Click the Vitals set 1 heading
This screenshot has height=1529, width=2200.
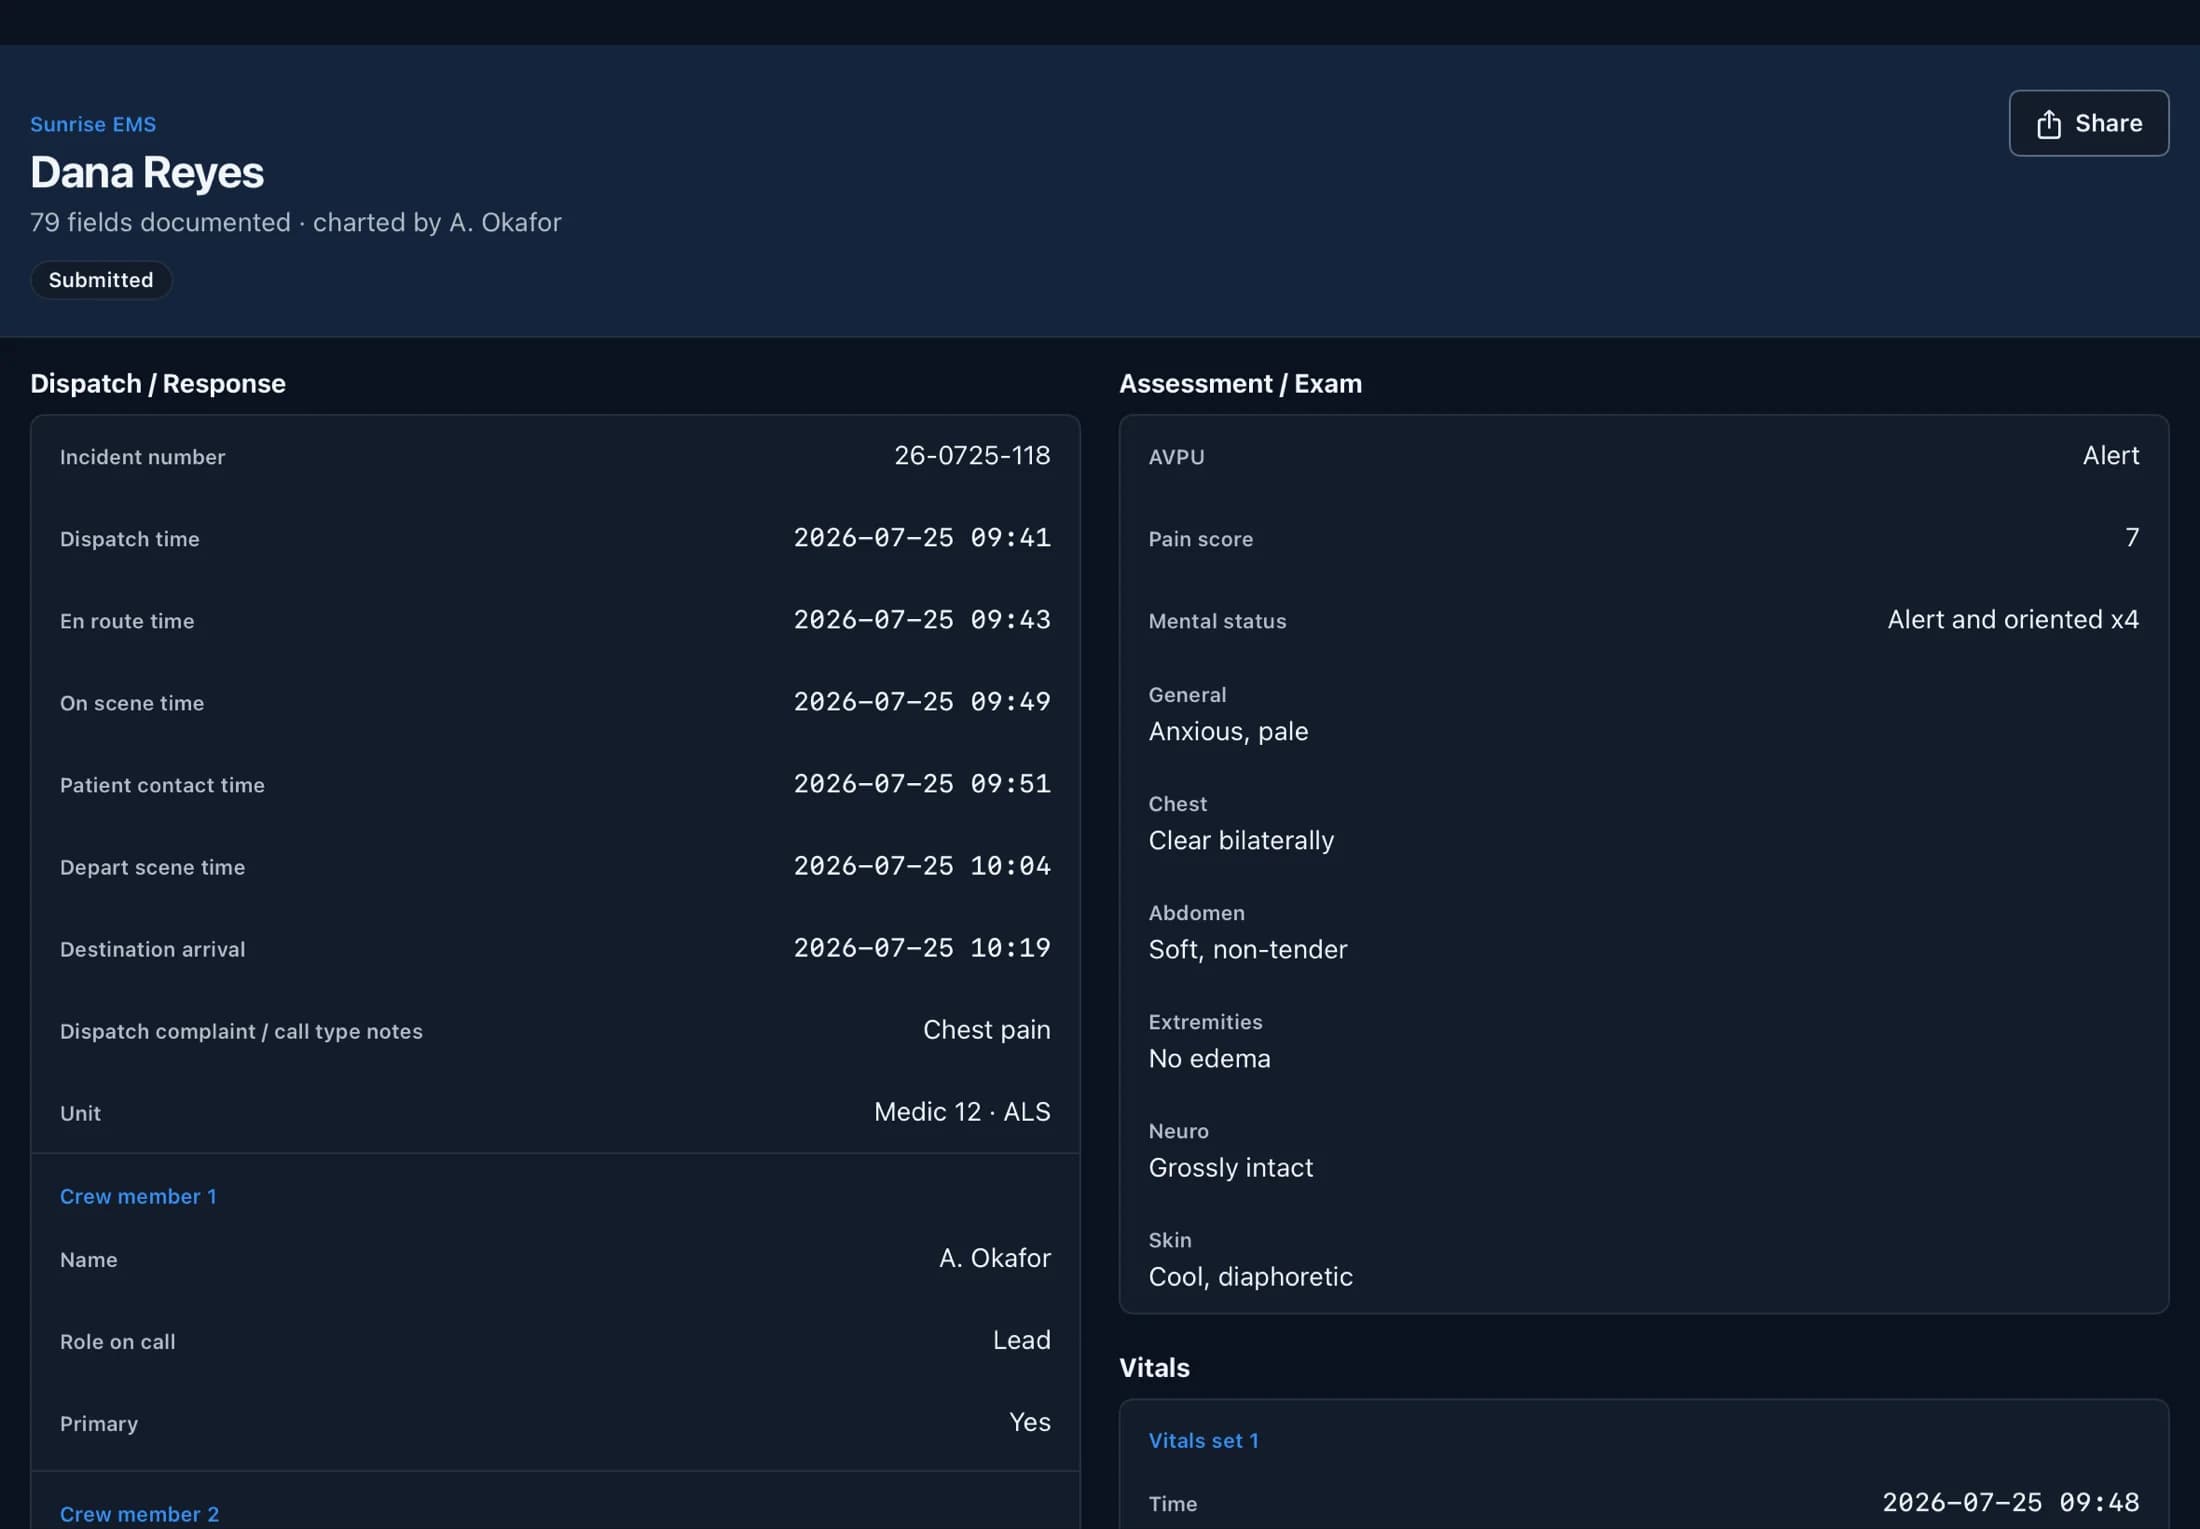tap(1203, 1440)
